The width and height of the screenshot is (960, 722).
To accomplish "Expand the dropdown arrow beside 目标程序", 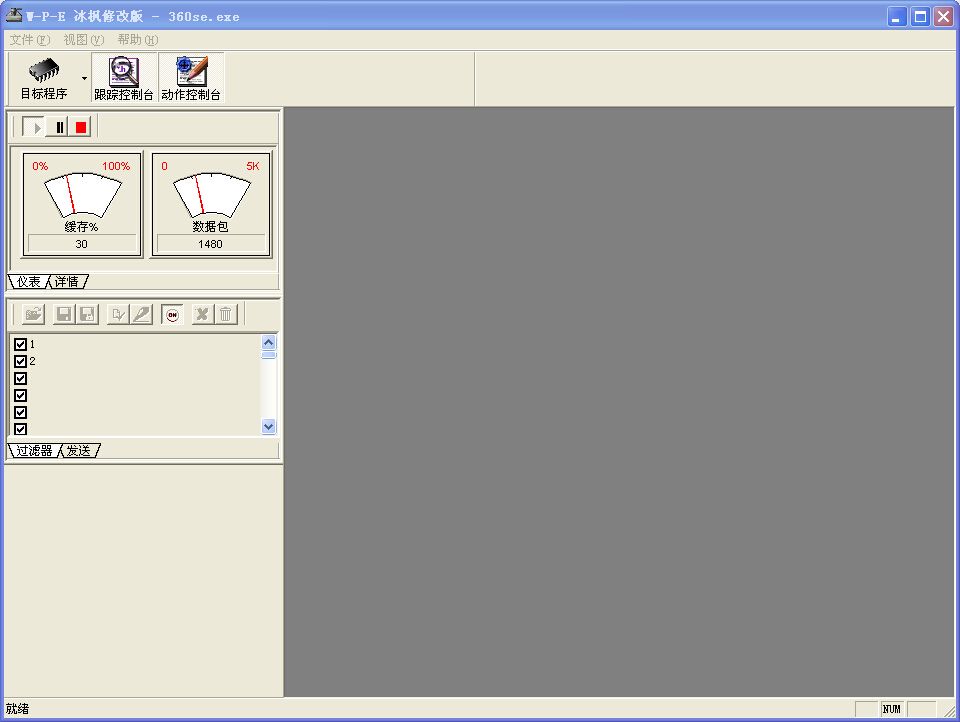I will point(84,78).
